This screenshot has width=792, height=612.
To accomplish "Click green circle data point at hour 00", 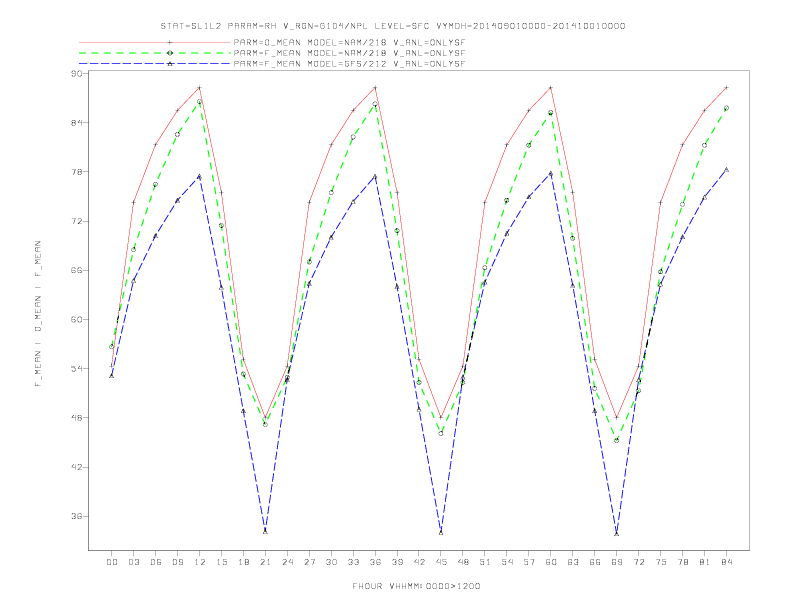I will click(x=112, y=346).
